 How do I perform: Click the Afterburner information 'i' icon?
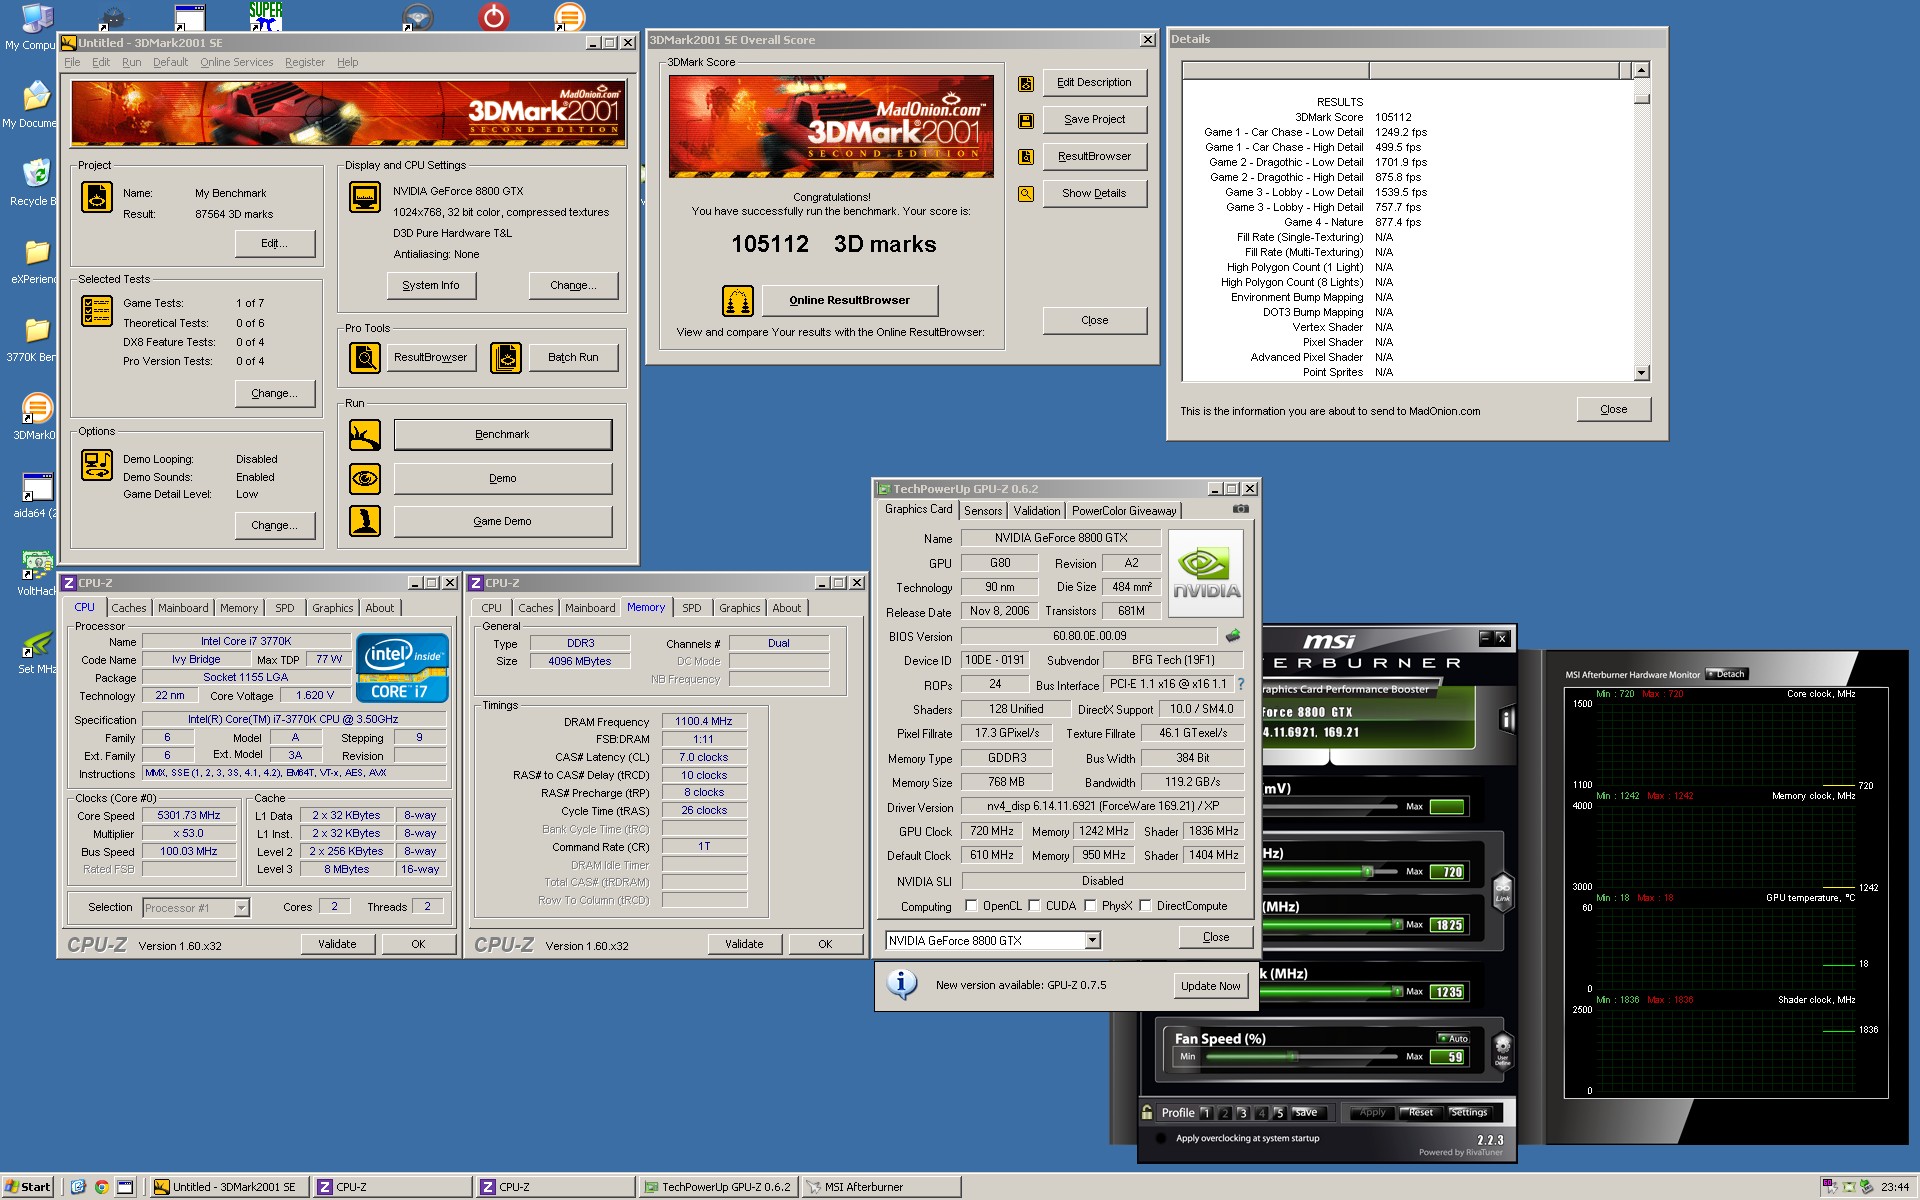[1507, 719]
